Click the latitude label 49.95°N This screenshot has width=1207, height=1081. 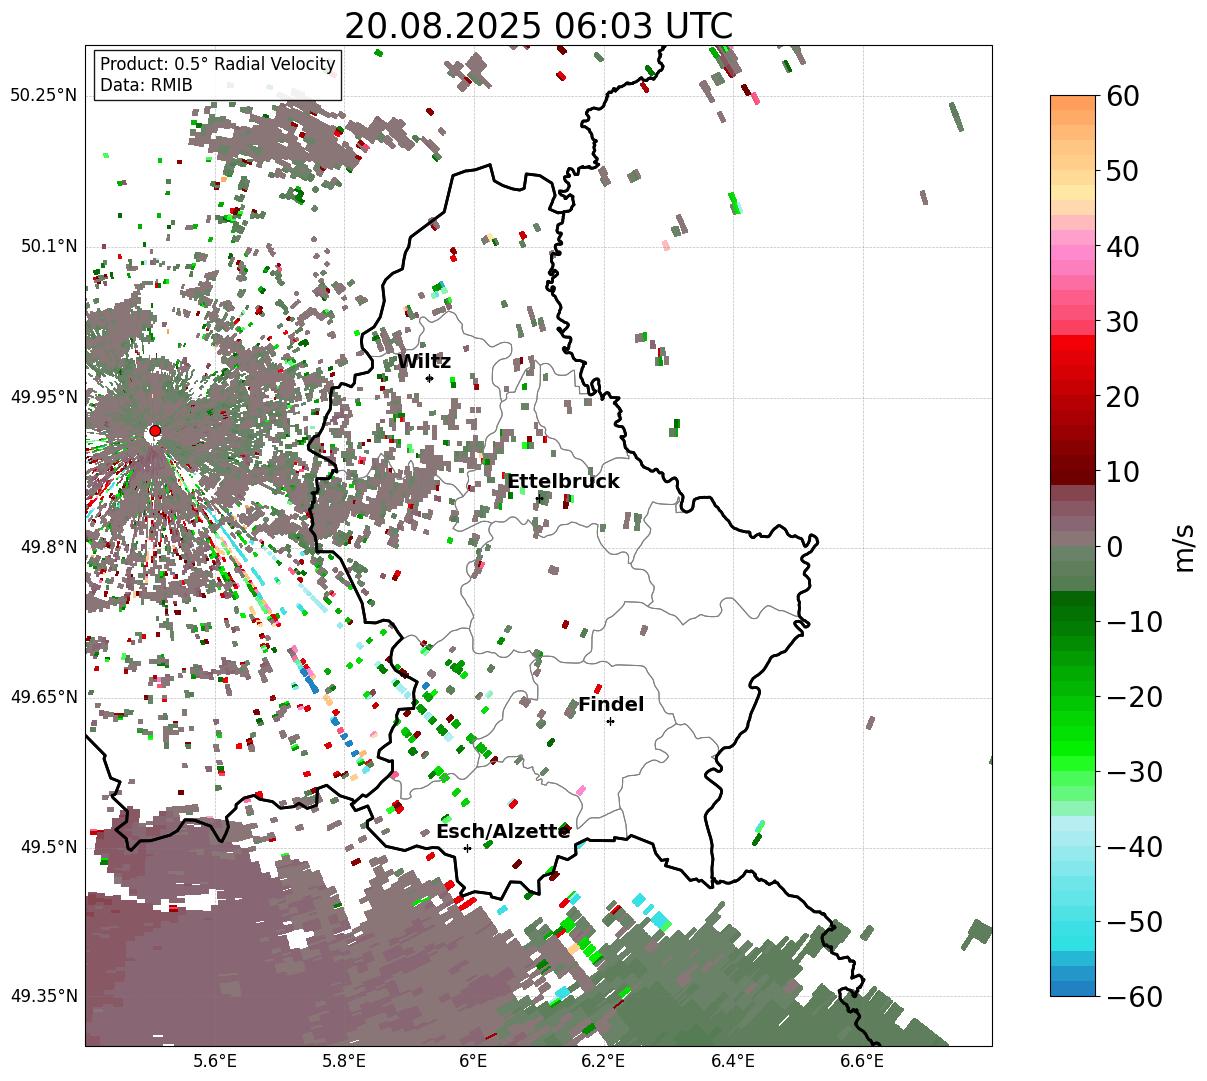click(x=44, y=397)
